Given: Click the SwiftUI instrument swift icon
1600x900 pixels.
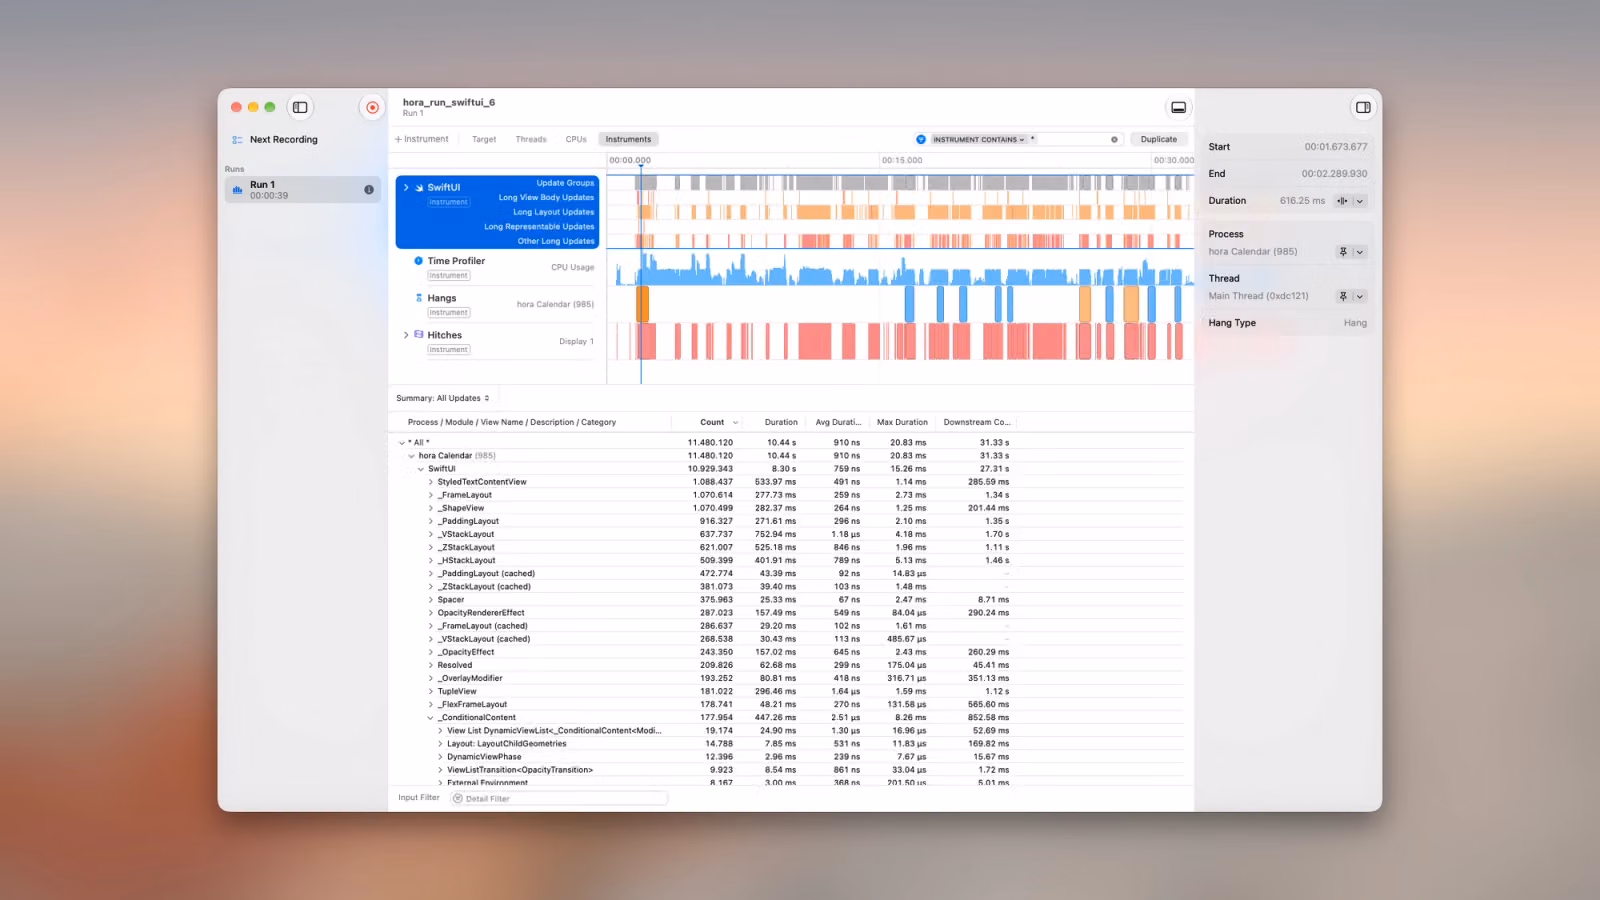Looking at the screenshot, I should [419, 187].
